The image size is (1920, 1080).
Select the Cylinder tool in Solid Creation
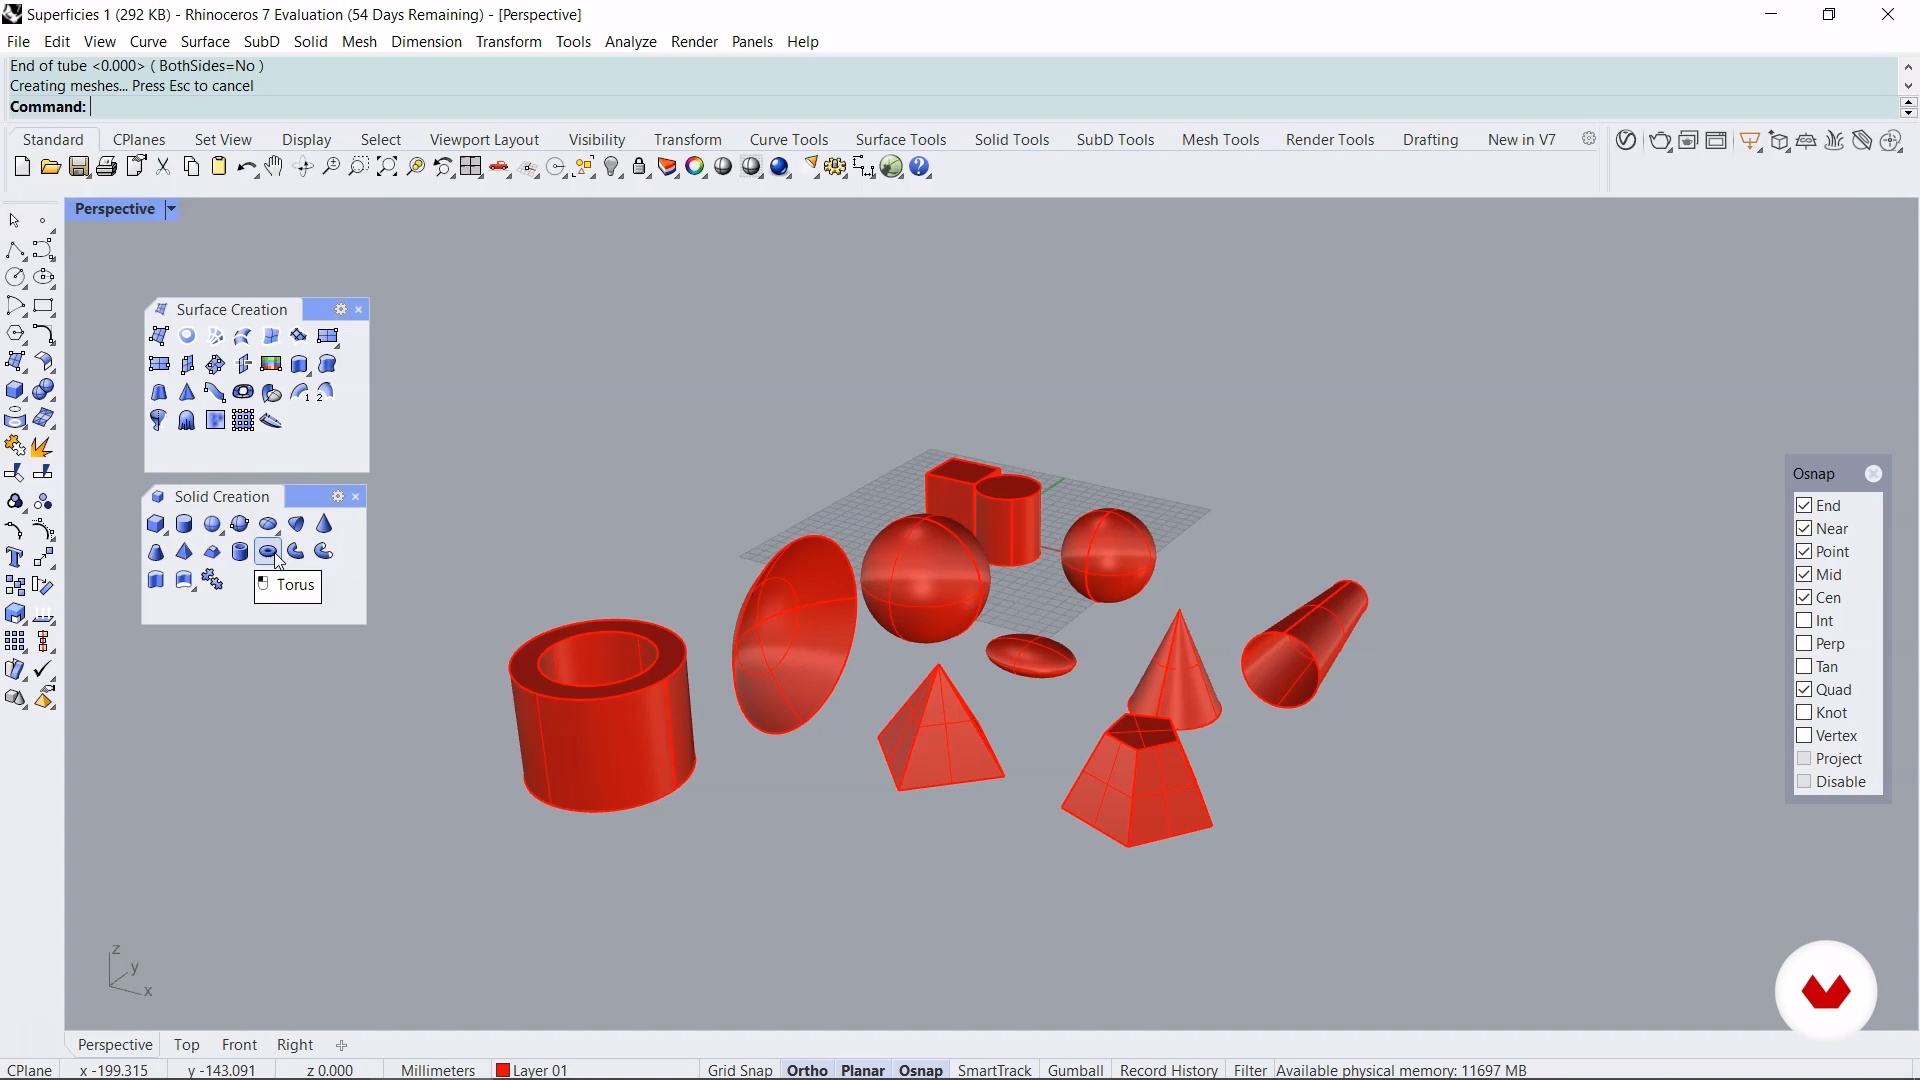pos(184,524)
